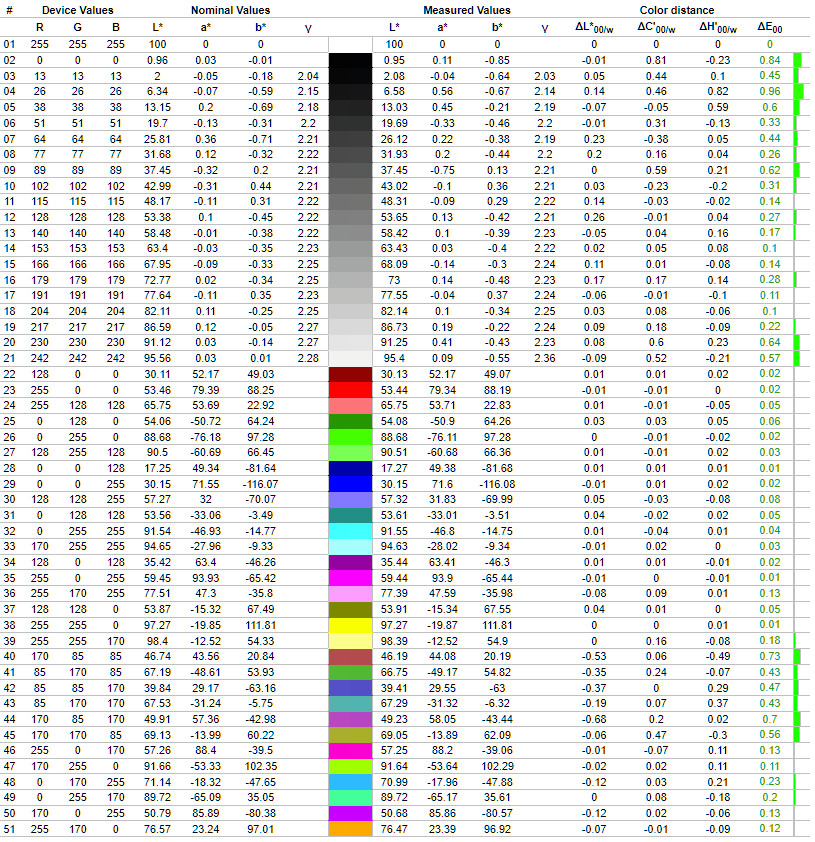
Task: Click the mid-gray swatch in row 12
Action: (350, 217)
